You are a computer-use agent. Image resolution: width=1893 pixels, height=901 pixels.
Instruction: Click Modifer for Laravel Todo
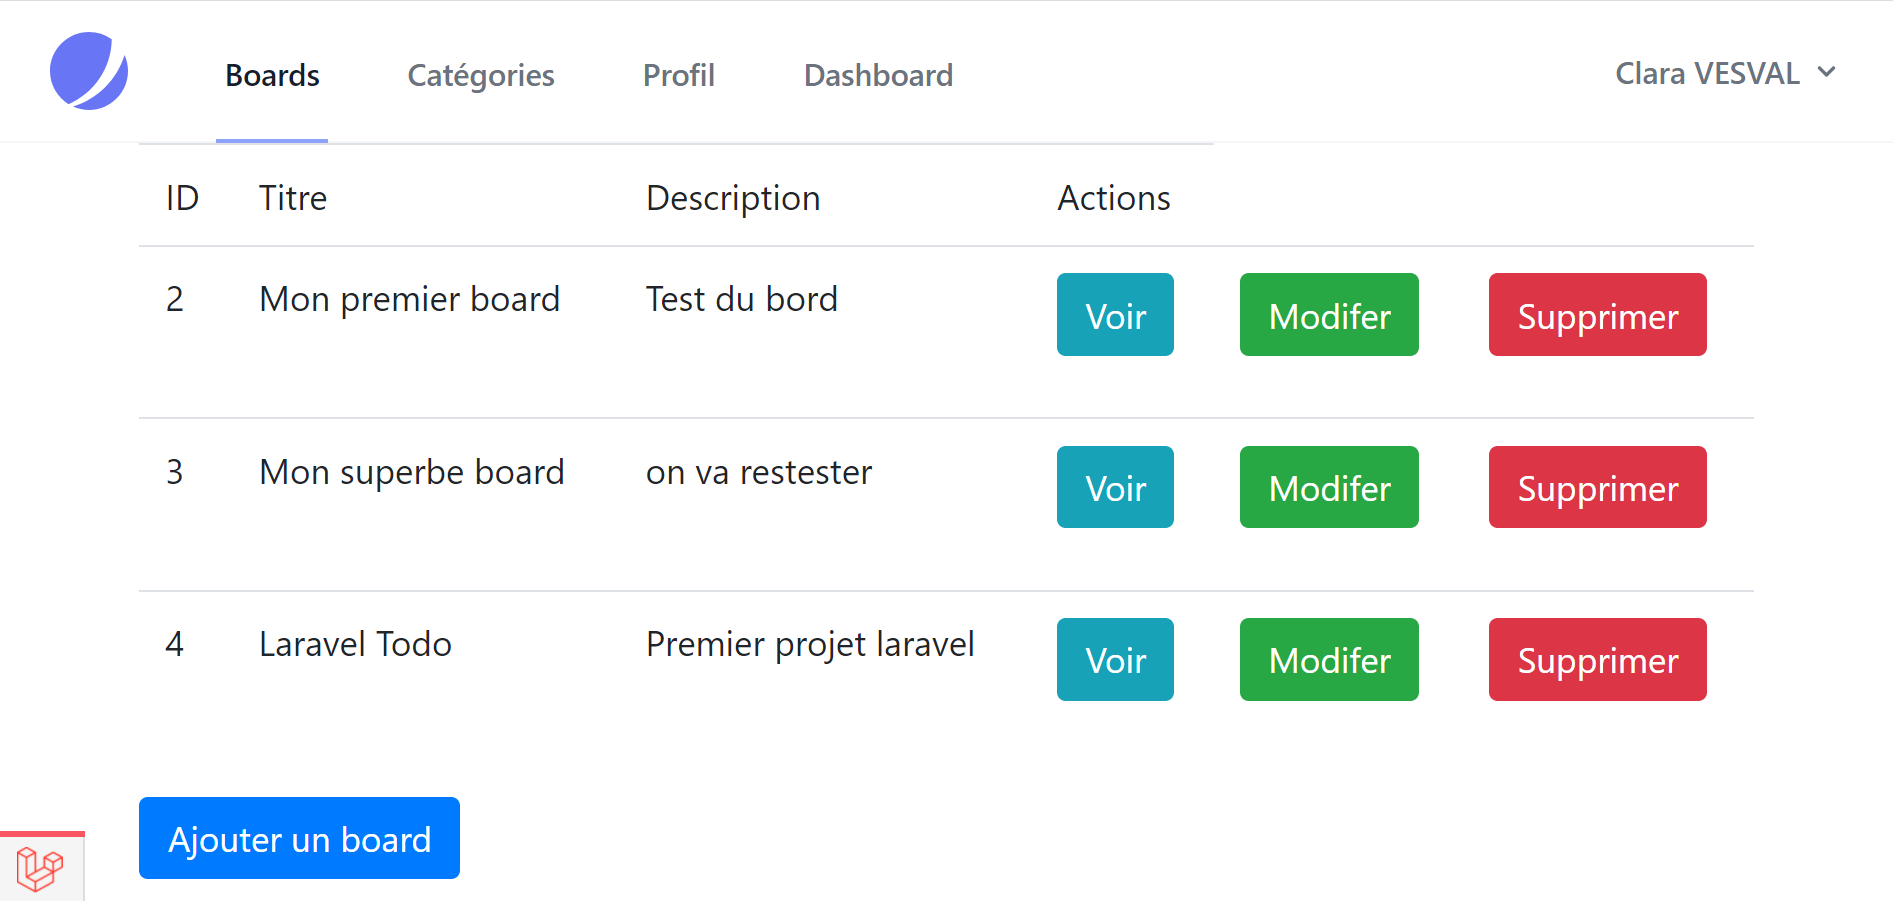1329,659
